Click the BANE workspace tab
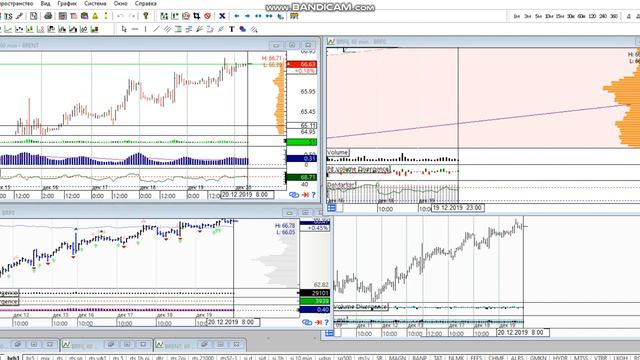The width and height of the screenshot is (640, 360). click(x=419, y=358)
